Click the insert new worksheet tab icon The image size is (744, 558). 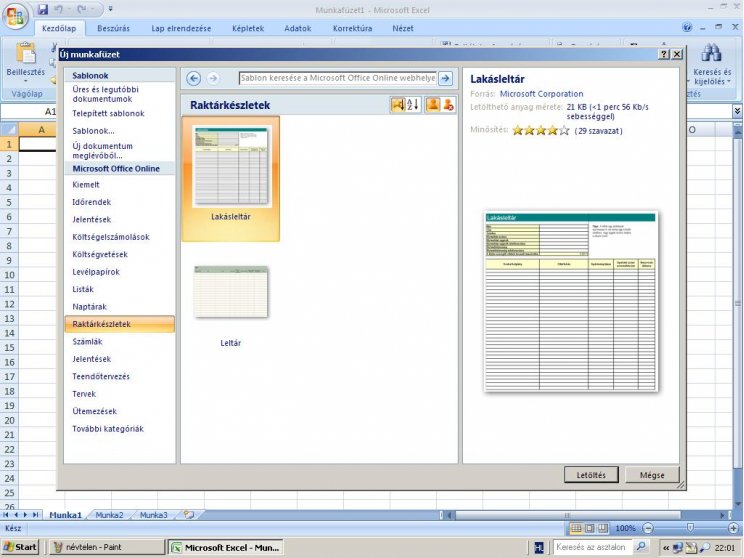189,515
